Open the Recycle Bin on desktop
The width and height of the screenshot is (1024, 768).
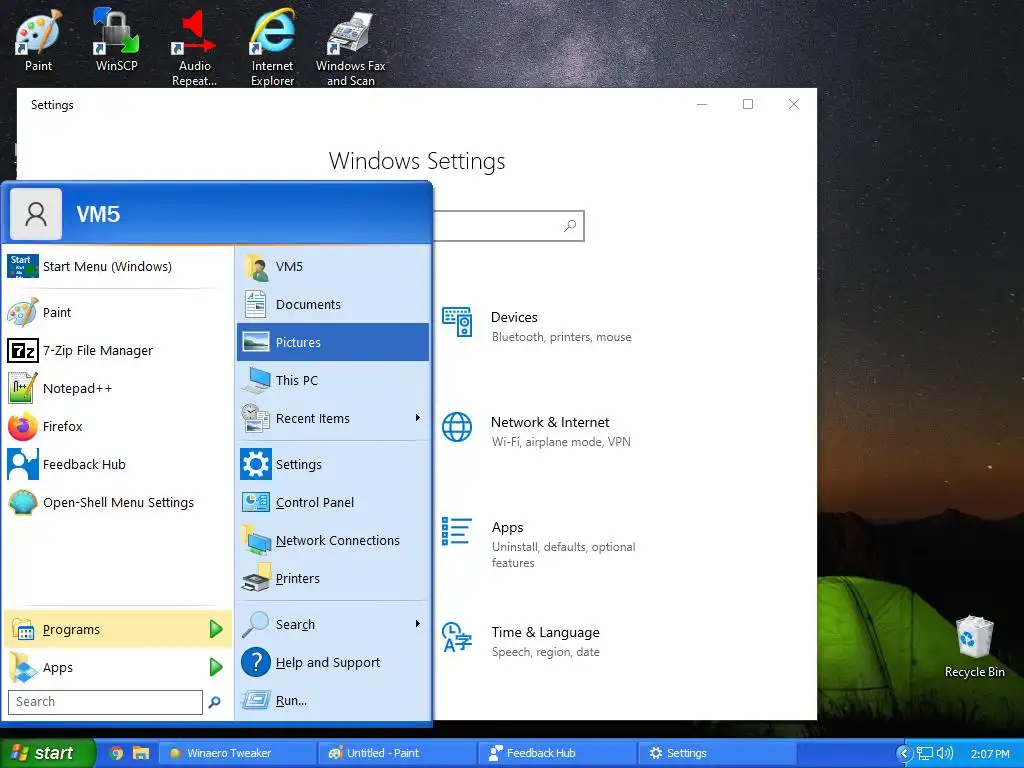click(x=974, y=647)
